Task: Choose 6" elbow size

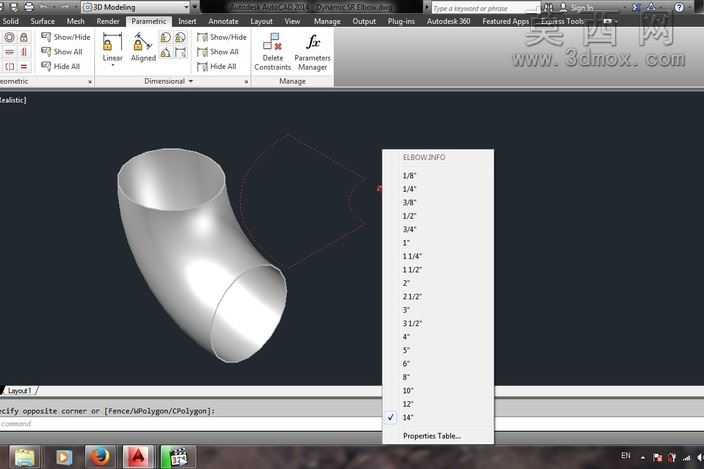Action: pyautogui.click(x=438, y=364)
